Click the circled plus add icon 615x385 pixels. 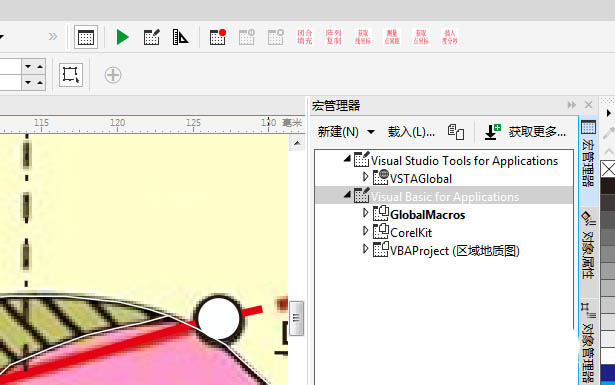(113, 75)
